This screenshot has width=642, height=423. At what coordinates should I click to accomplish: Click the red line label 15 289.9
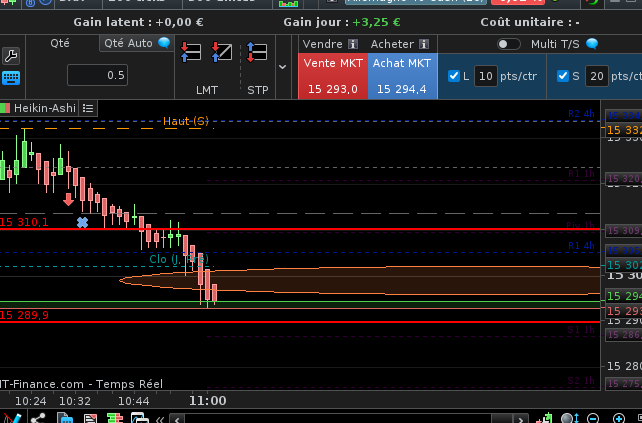click(x=24, y=315)
